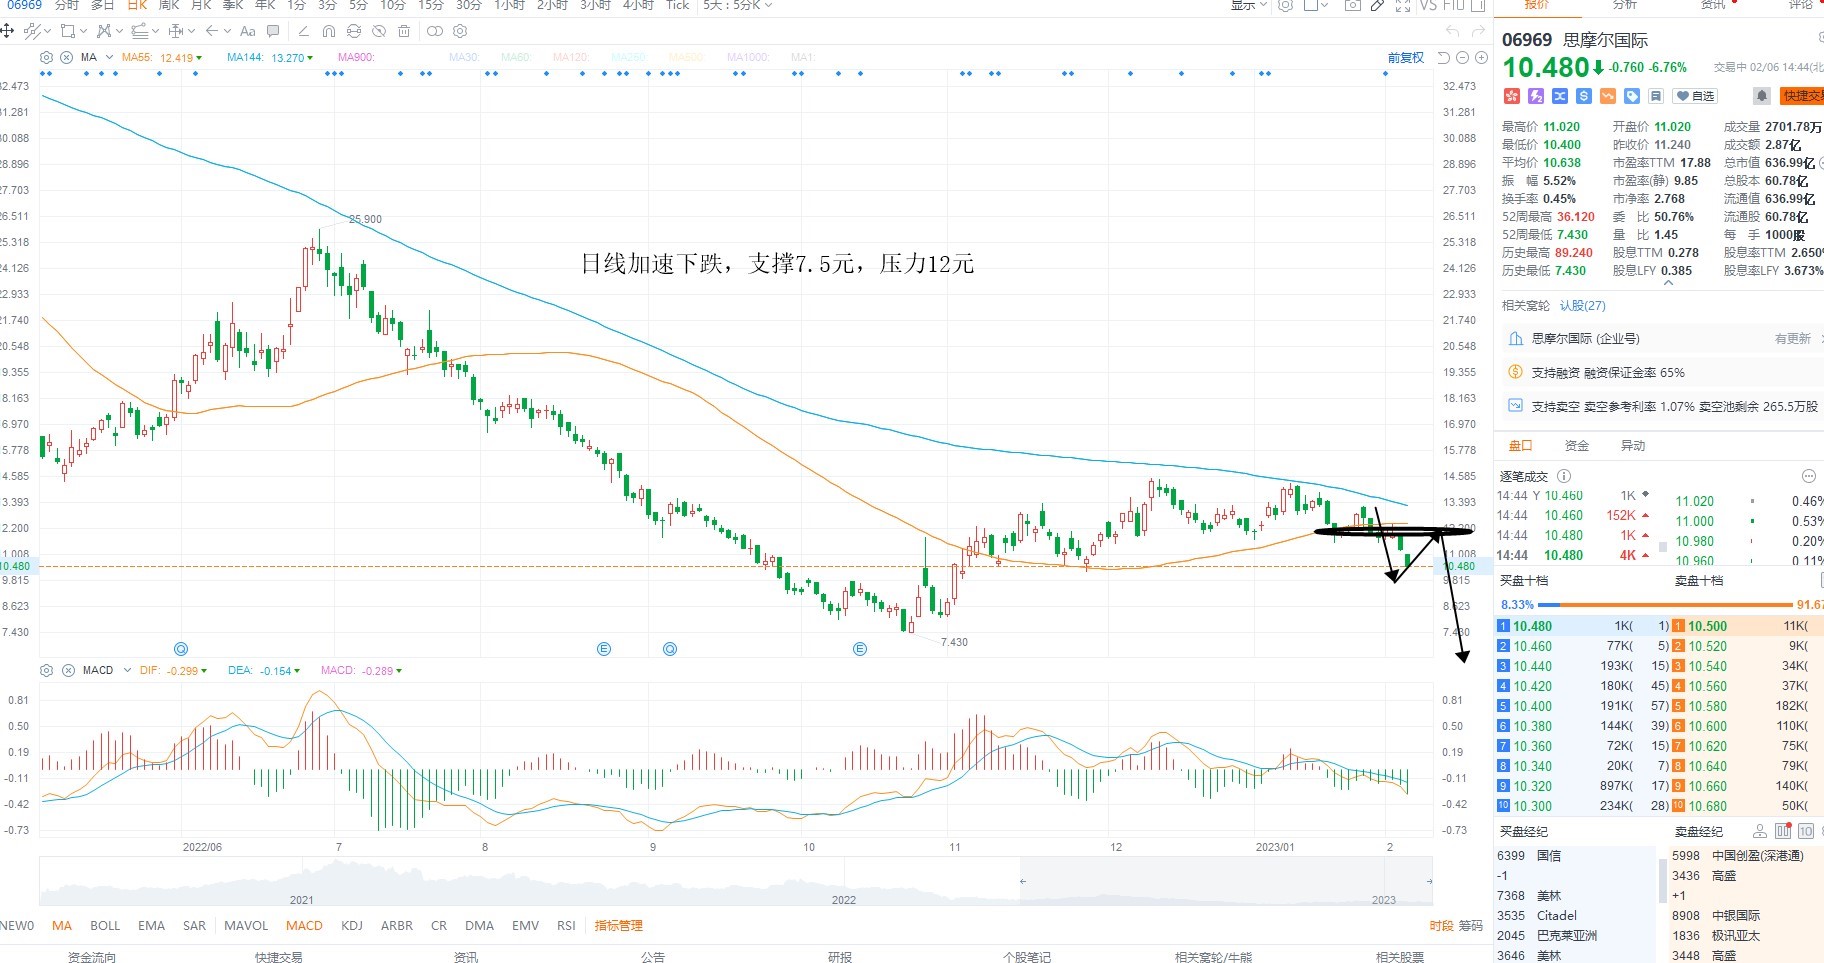The image size is (1824, 963).
Task: Toggle MACD indicator at the bottom bar
Action: click(304, 926)
